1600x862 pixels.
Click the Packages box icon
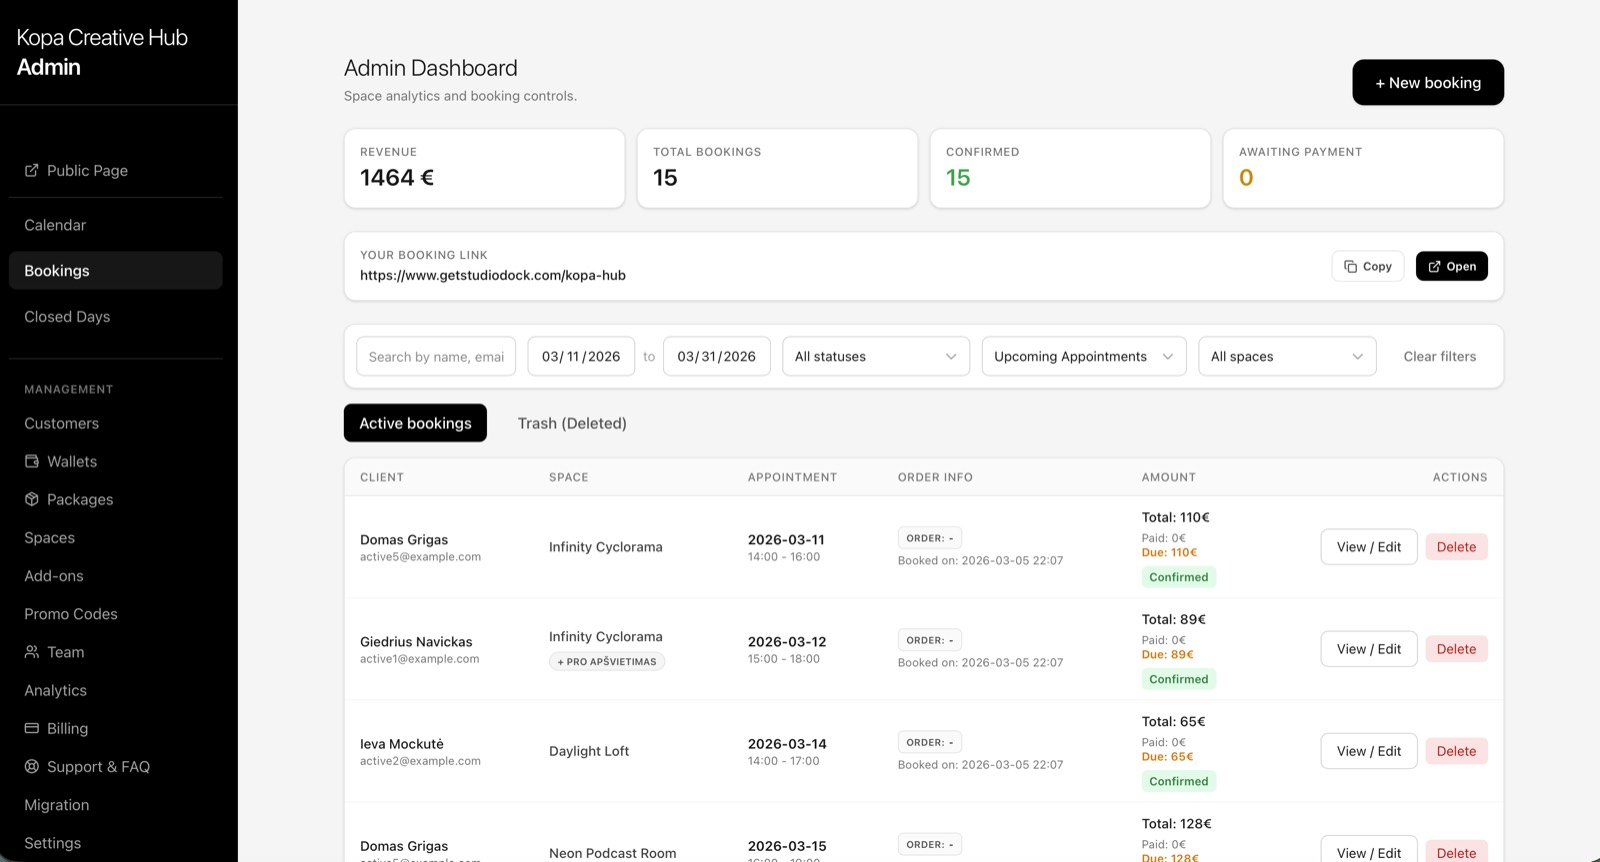(32, 500)
